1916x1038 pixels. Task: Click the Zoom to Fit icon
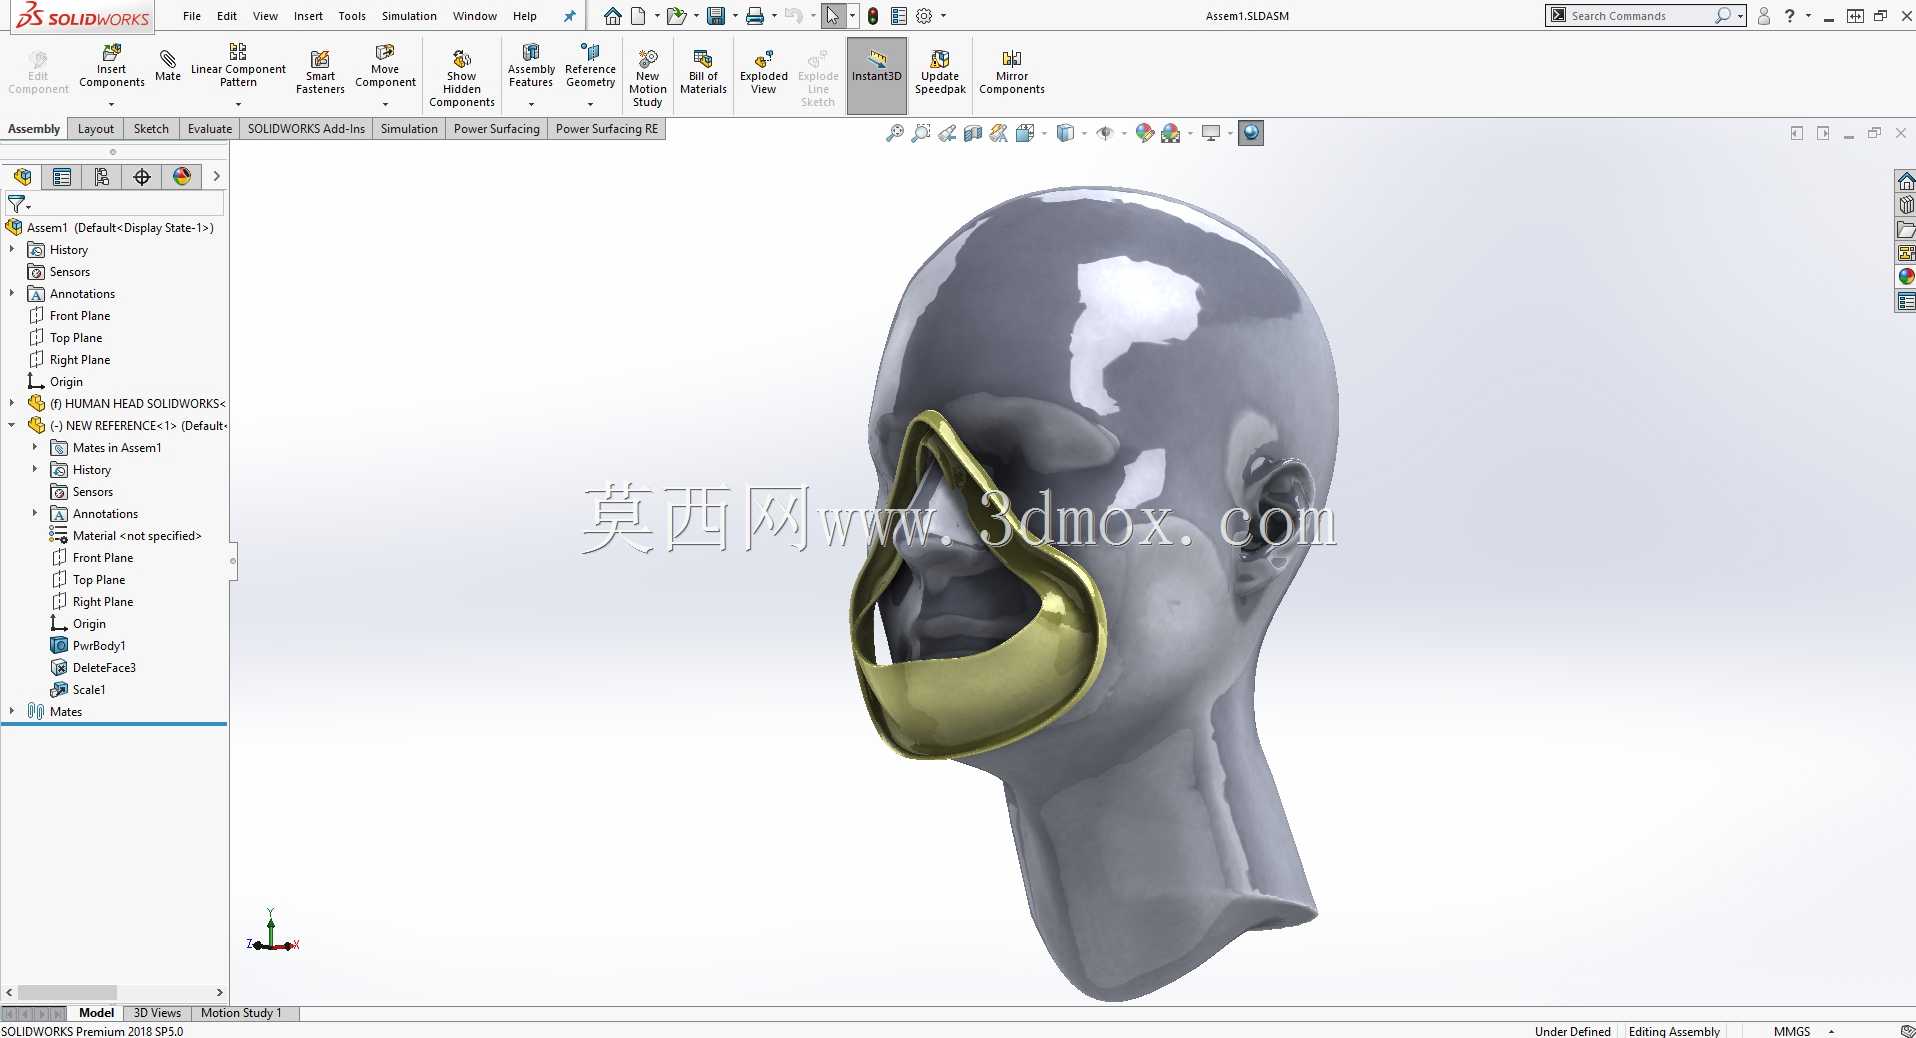pos(895,133)
